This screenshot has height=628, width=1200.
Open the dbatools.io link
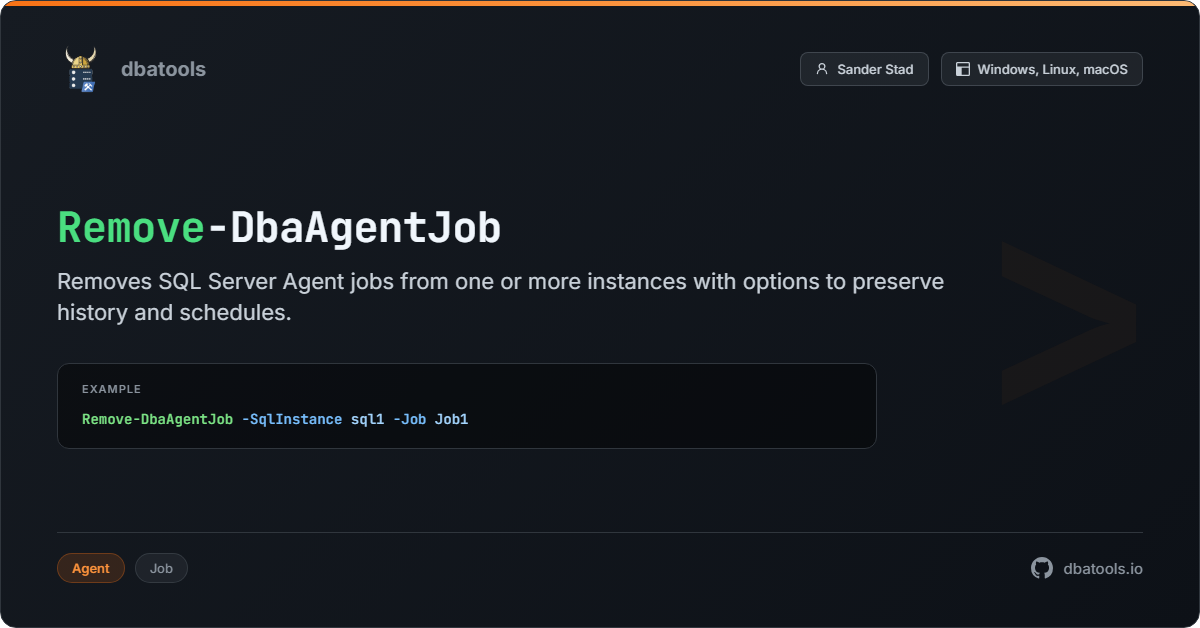(1103, 568)
